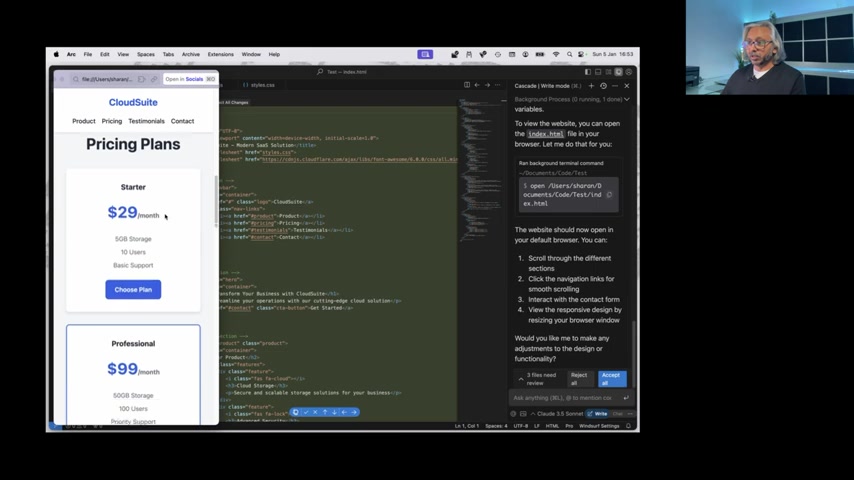Screen dimensions: 854x480
Task: Click the copy link icon in Arc
Action: pyautogui.click(x=154, y=79)
